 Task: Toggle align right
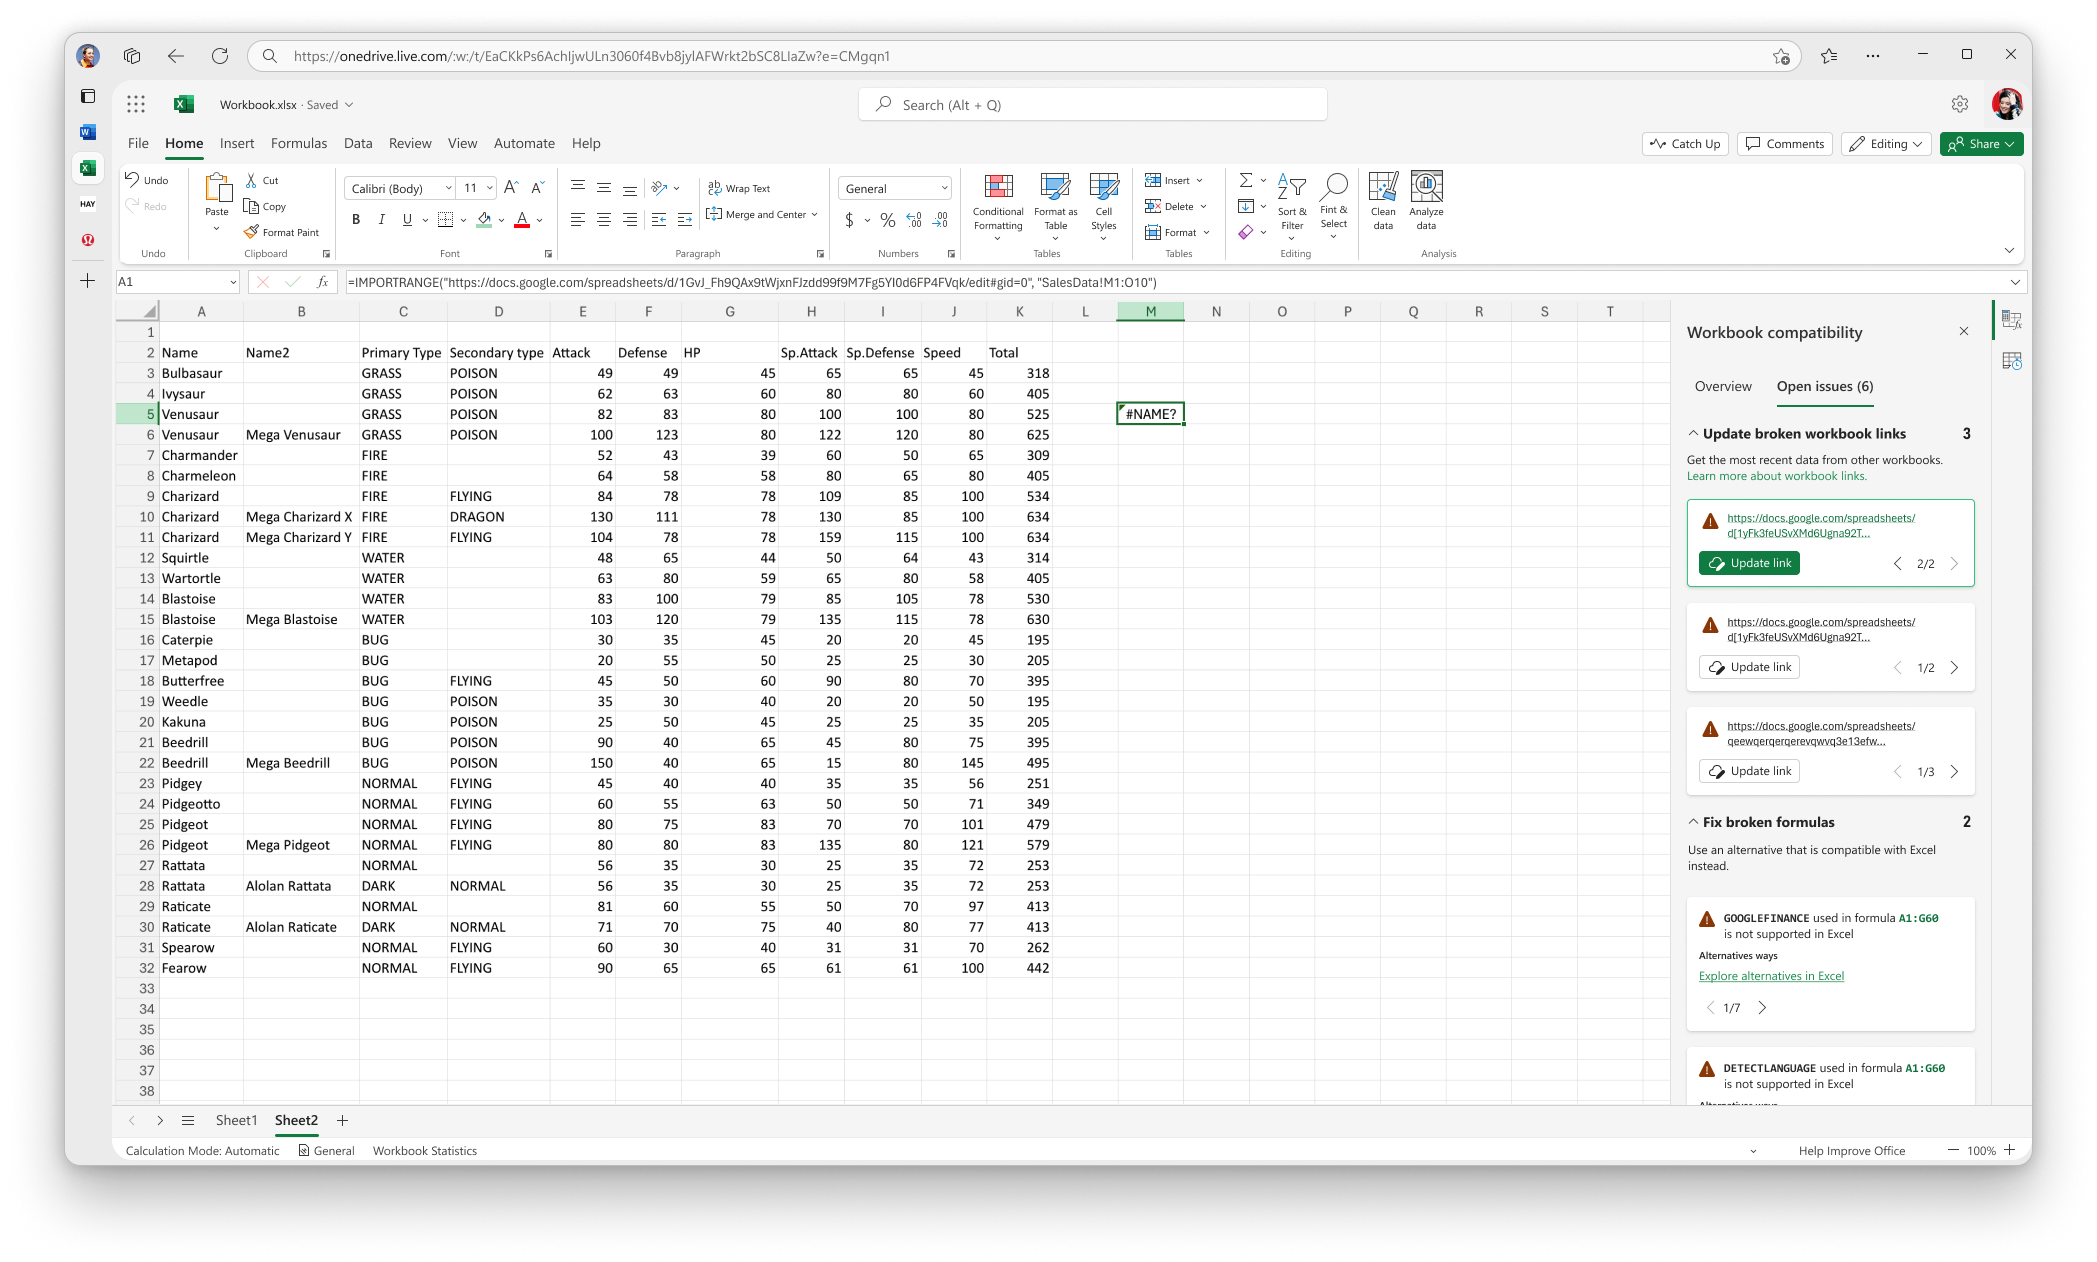click(629, 220)
